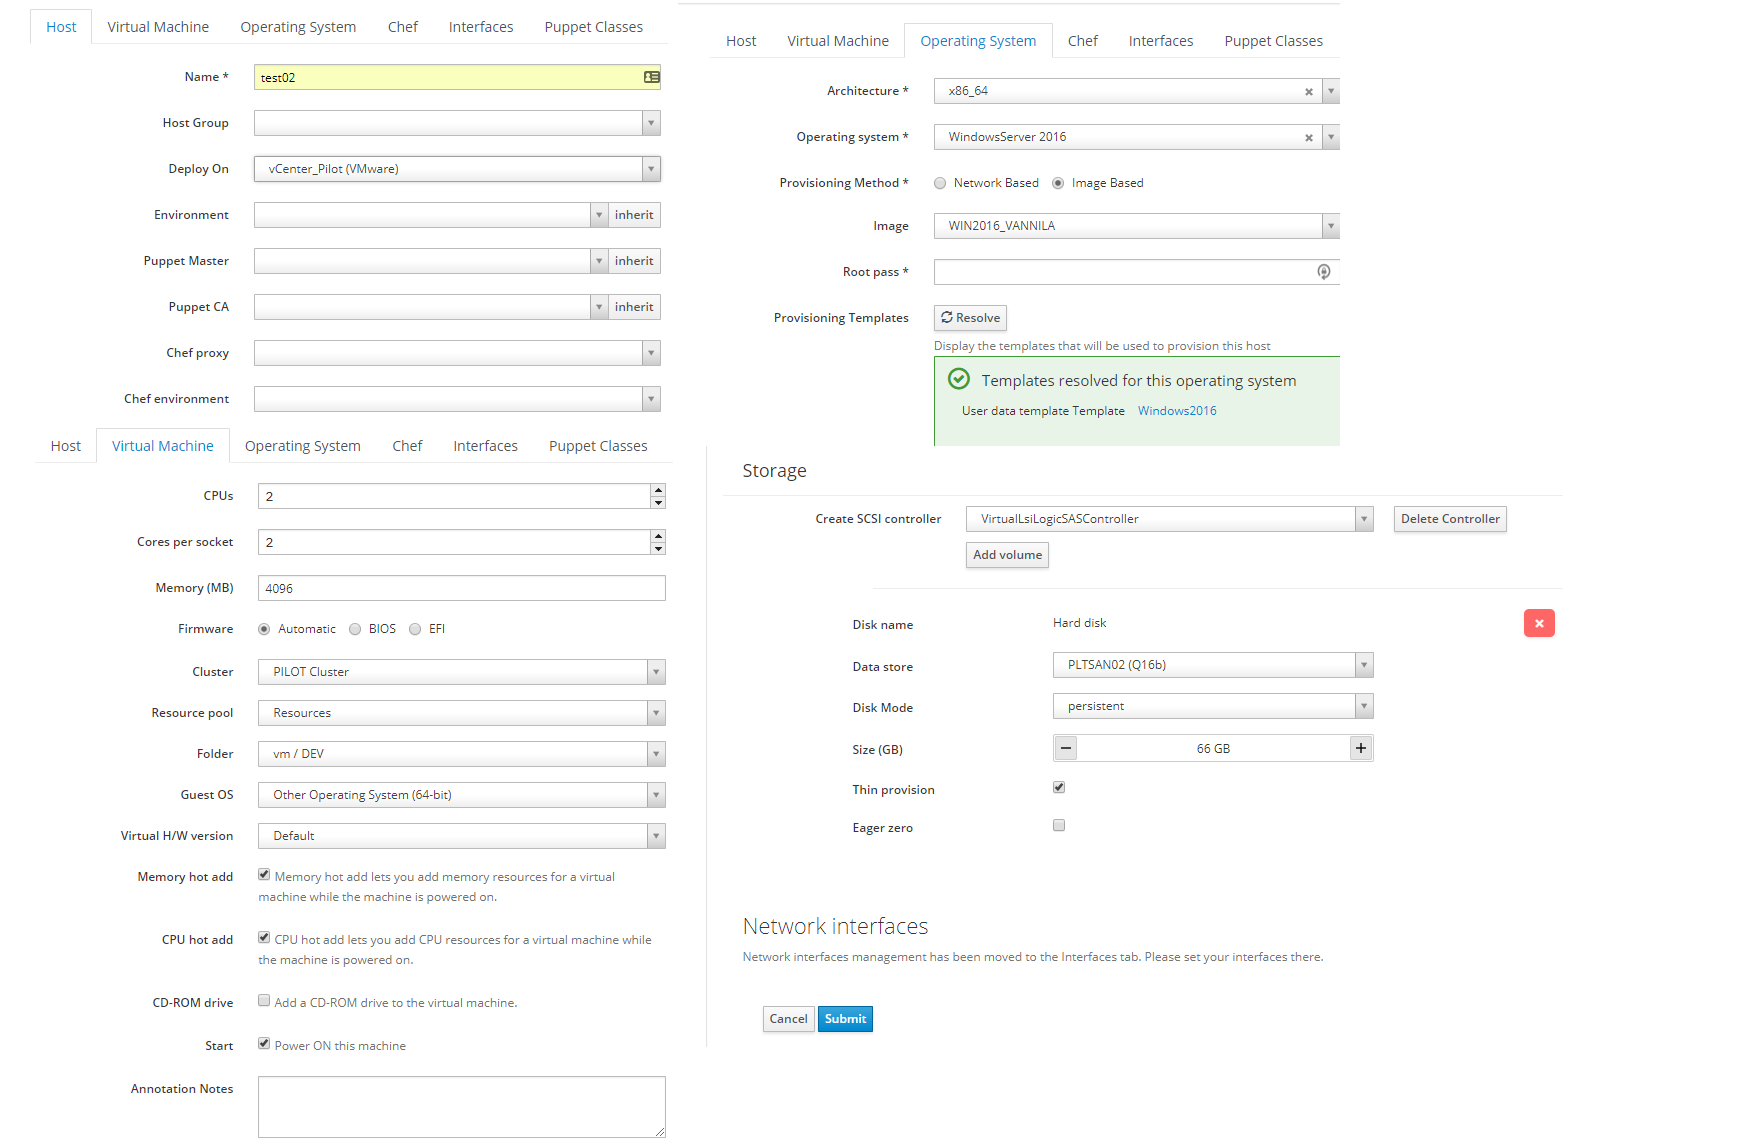Toggle Power ON this machine checkbox

[264, 1043]
